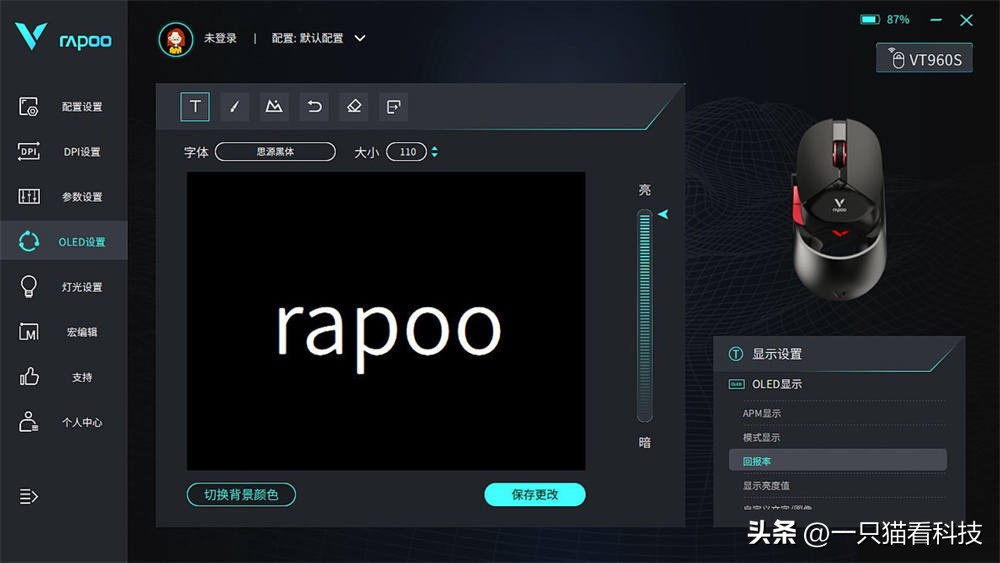Select 回报率 in display list
This screenshot has height=563, width=1000.
pos(837,460)
